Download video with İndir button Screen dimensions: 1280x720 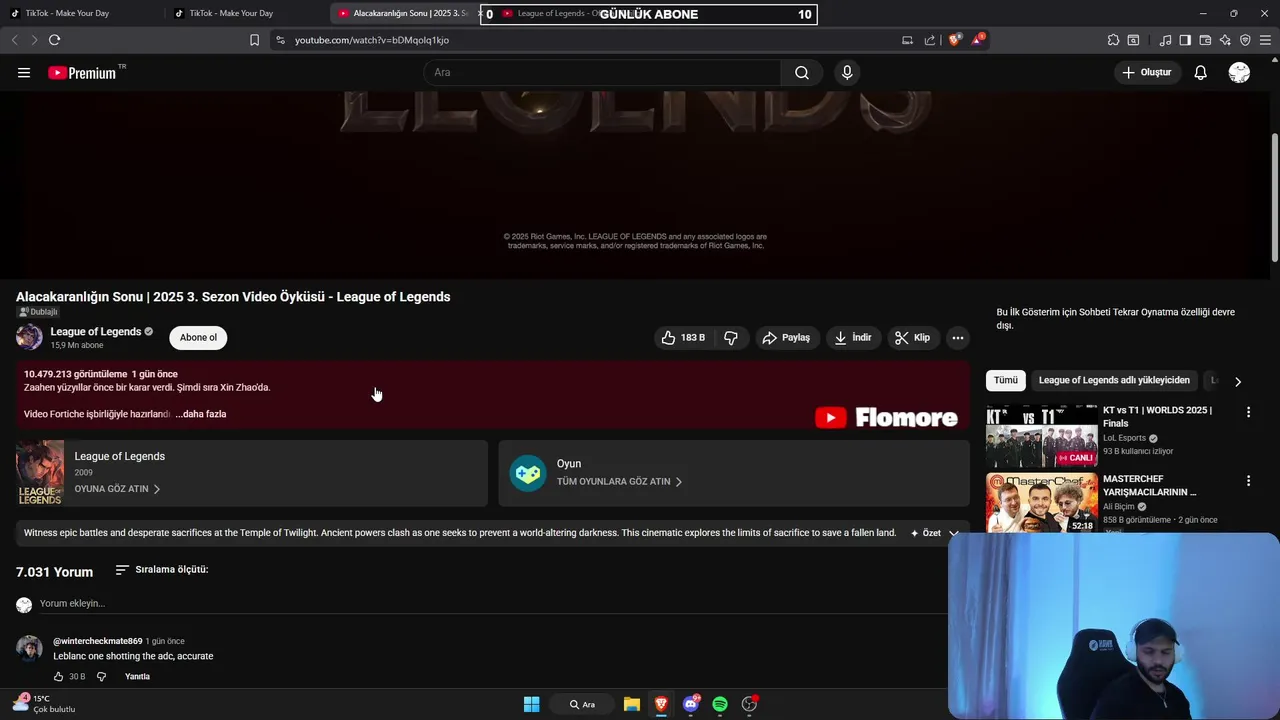853,338
